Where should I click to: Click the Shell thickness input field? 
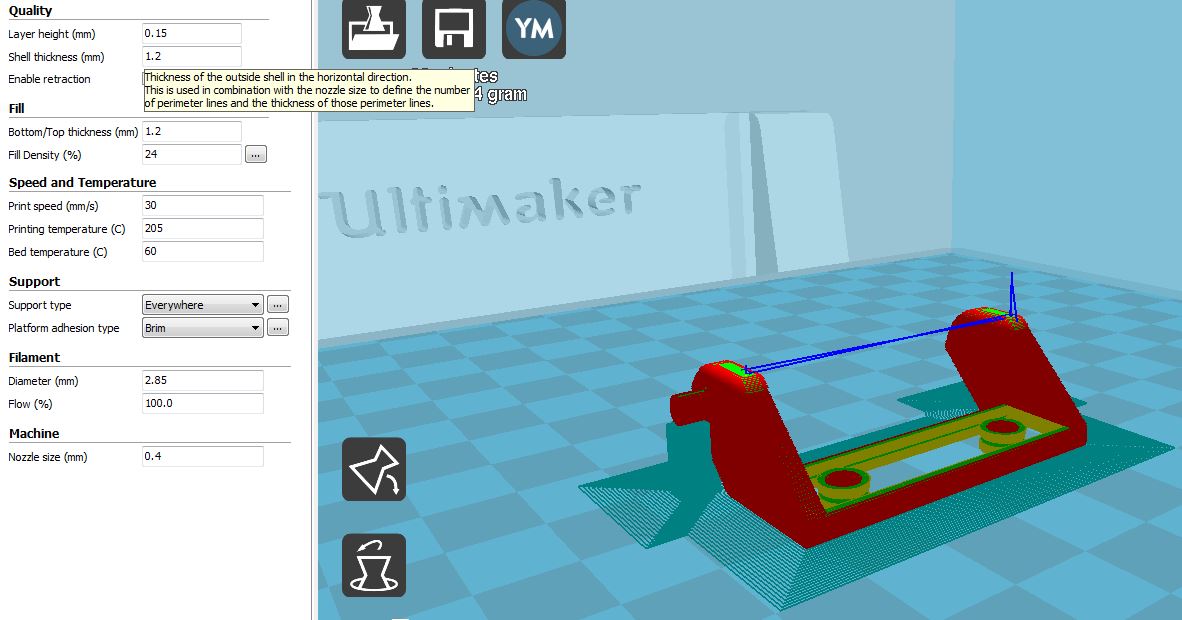click(x=192, y=57)
